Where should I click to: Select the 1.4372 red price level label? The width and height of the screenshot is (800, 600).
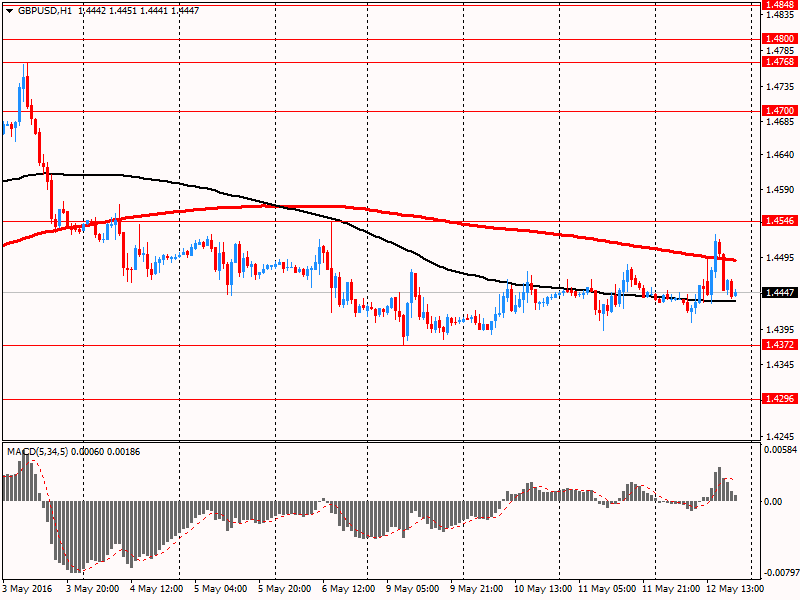[780, 345]
